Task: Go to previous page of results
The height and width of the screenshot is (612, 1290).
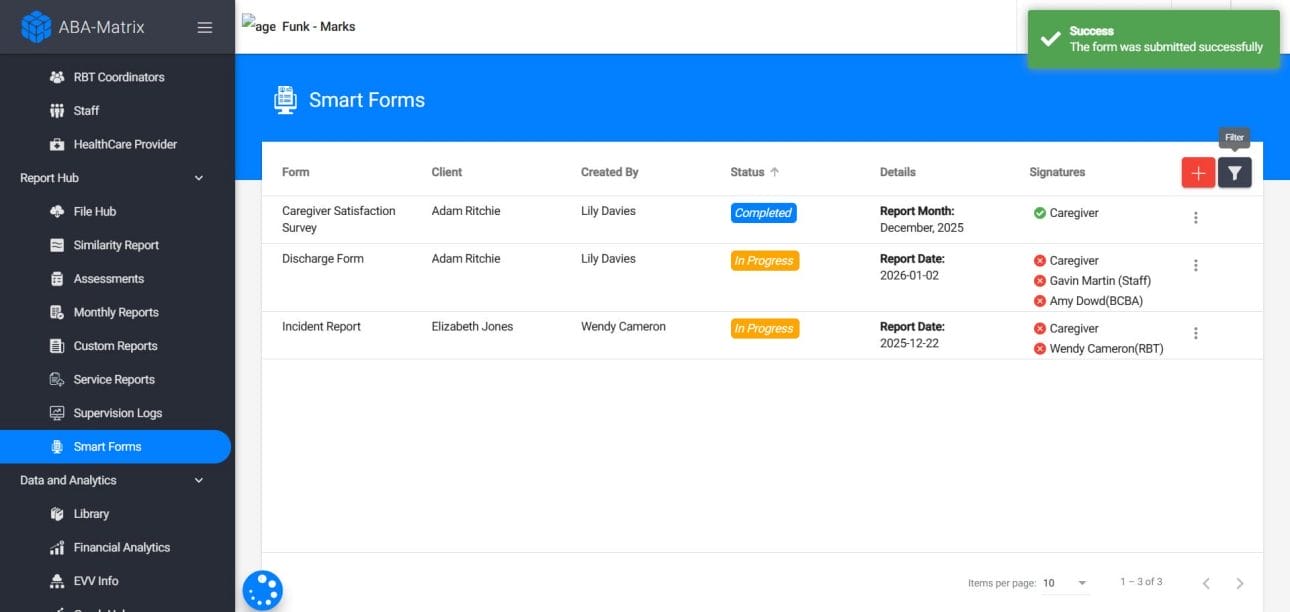Action: (1206, 583)
